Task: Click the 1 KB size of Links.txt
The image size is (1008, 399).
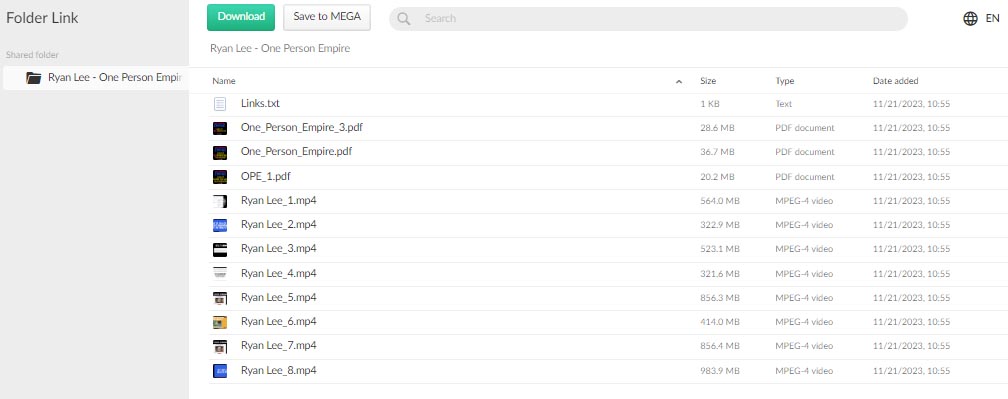Action: click(x=710, y=104)
